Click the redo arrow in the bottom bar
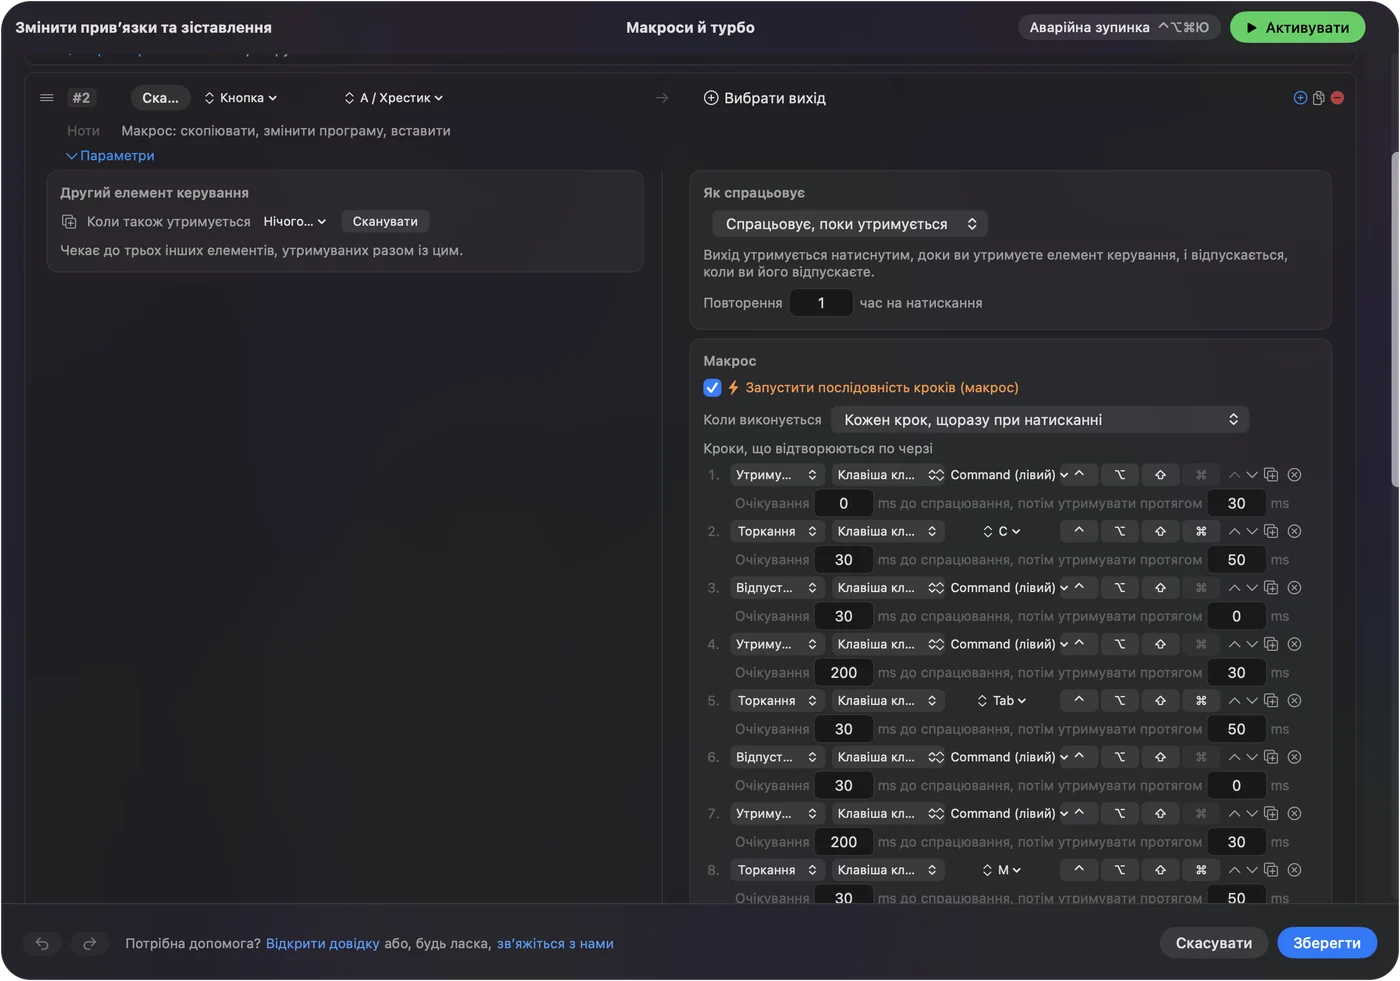 point(89,943)
